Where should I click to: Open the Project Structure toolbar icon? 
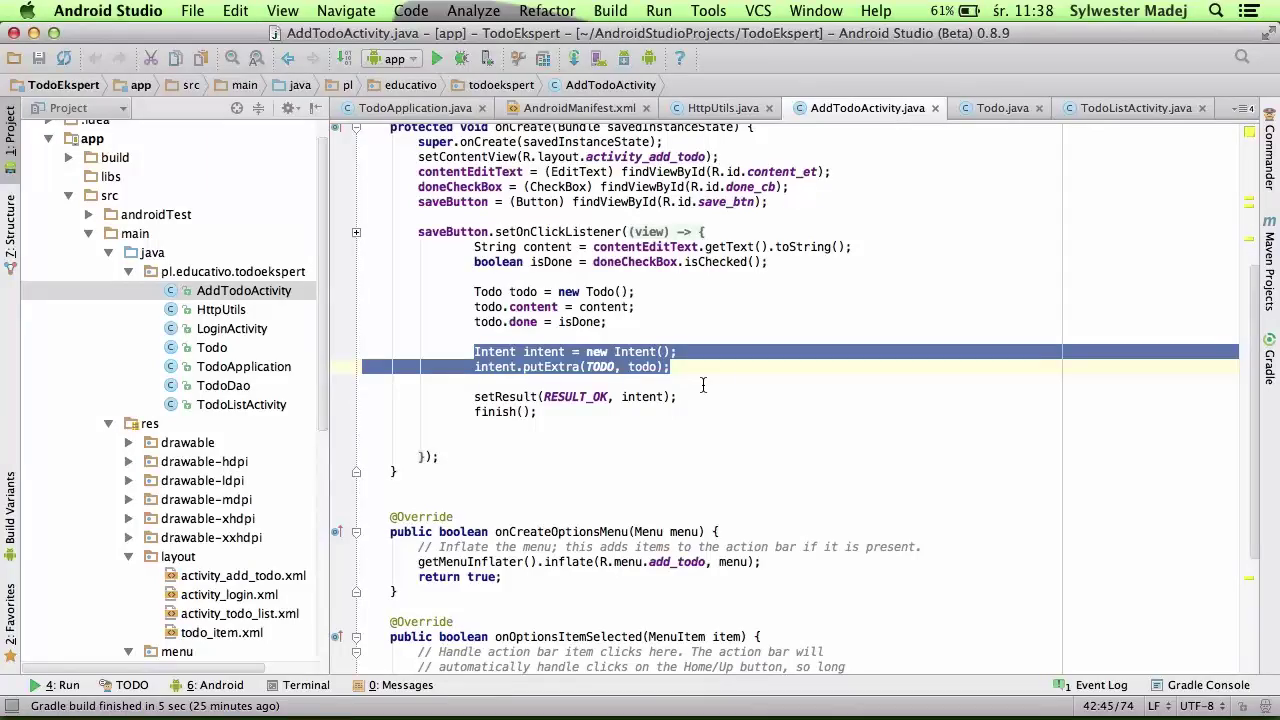[x=542, y=58]
